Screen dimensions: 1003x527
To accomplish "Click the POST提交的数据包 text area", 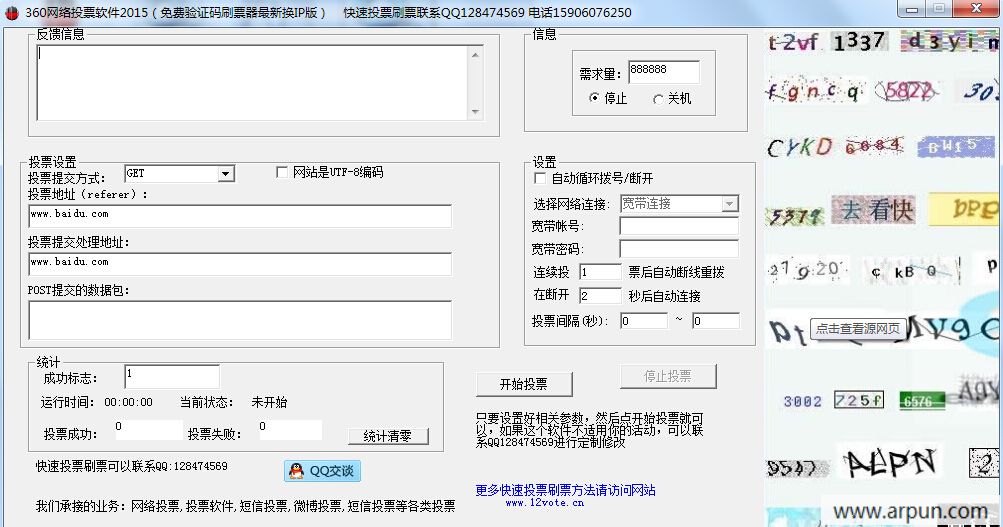I will (240, 320).
